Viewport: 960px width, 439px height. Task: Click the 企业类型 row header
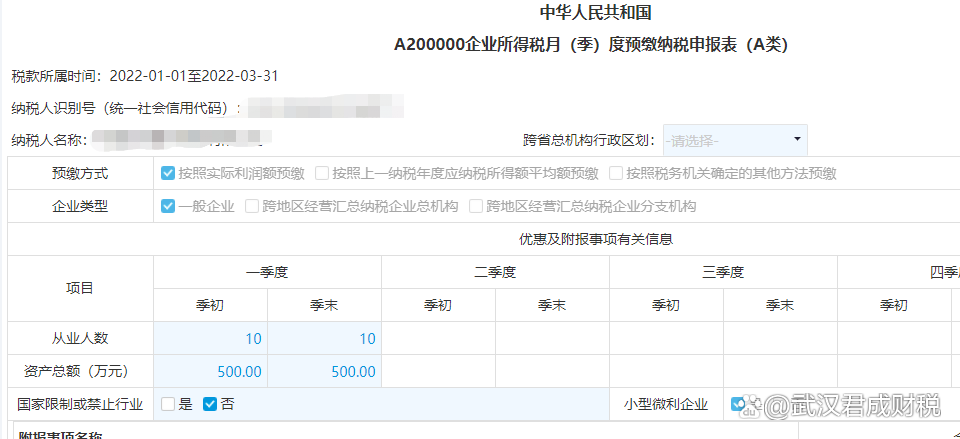[80, 206]
